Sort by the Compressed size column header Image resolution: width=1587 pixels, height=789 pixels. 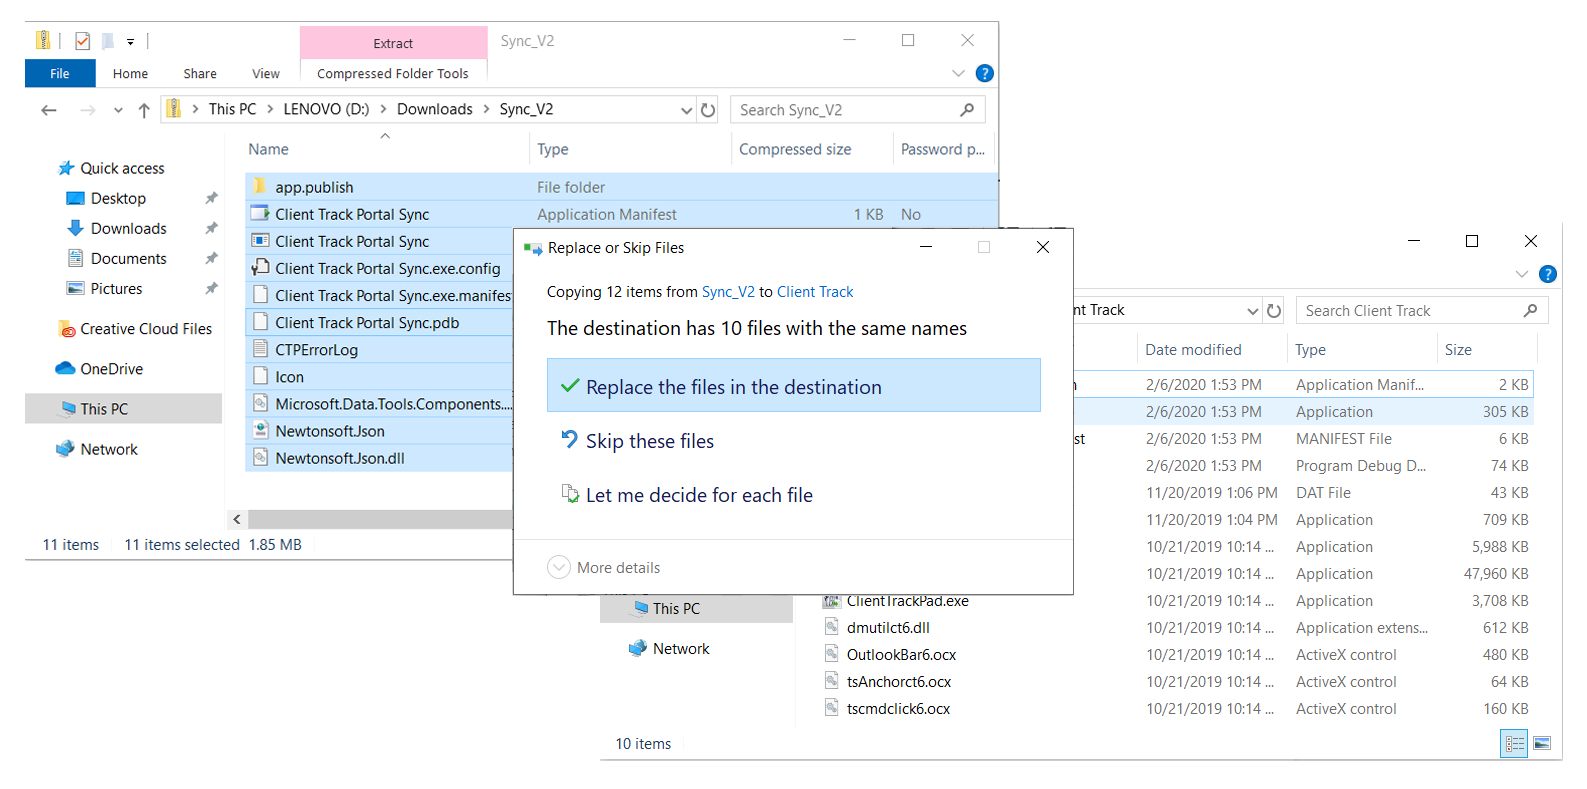[795, 149]
